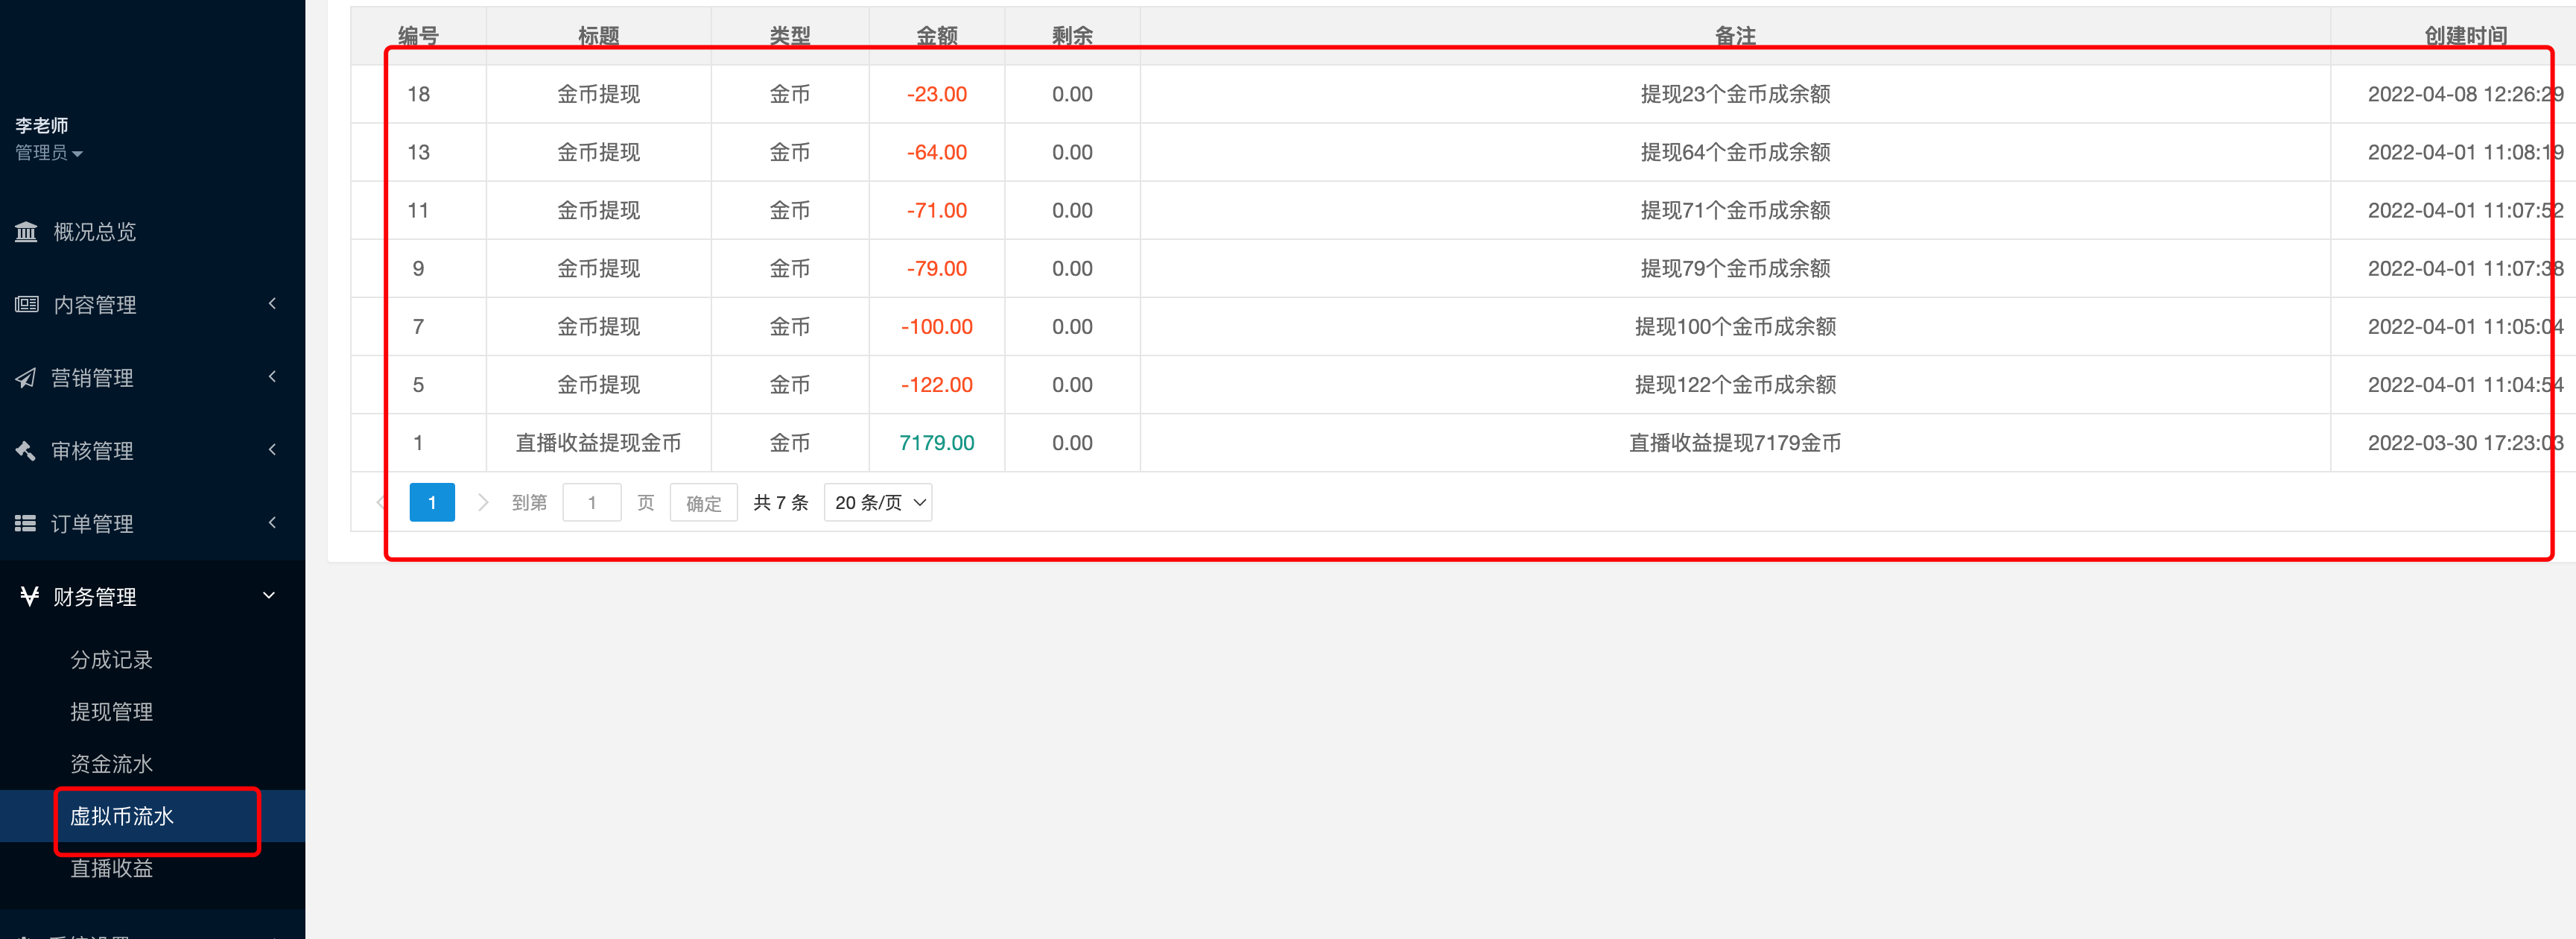Click amount -122.00 in row 5
This screenshot has height=939, width=2576.
(937, 384)
